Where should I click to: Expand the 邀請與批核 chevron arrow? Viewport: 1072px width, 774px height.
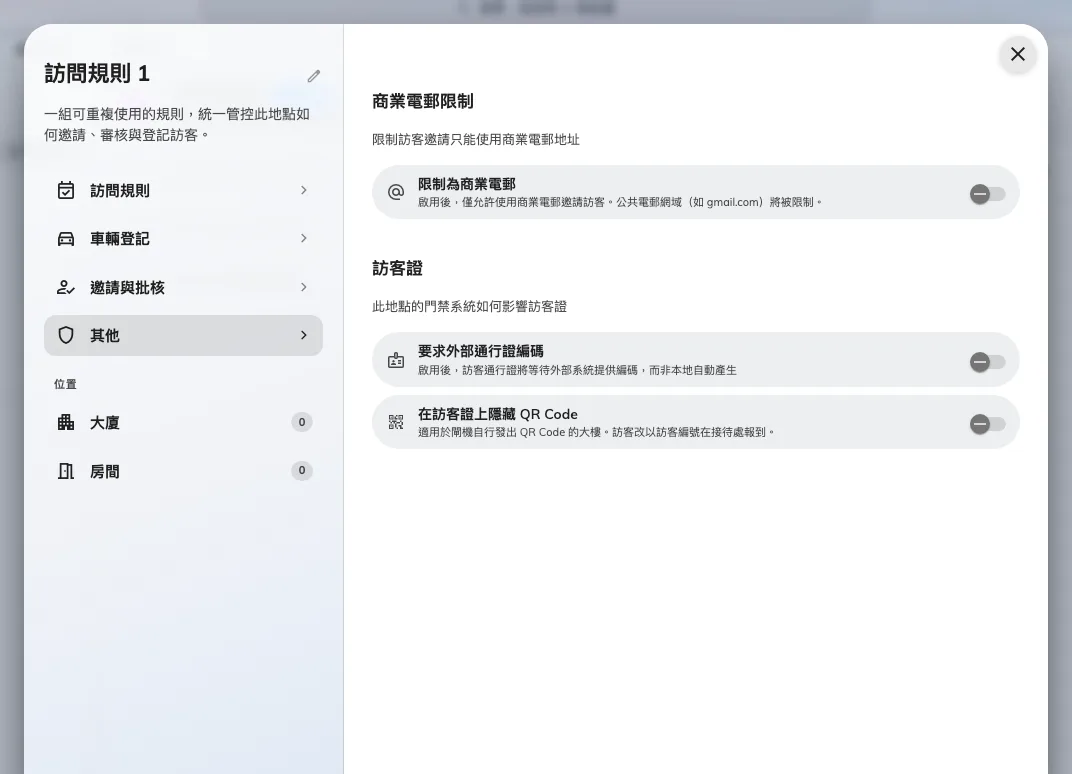(x=304, y=287)
